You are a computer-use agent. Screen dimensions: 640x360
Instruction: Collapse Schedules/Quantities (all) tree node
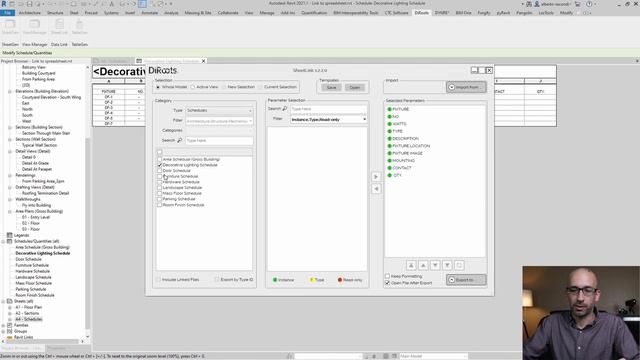pos(4,241)
